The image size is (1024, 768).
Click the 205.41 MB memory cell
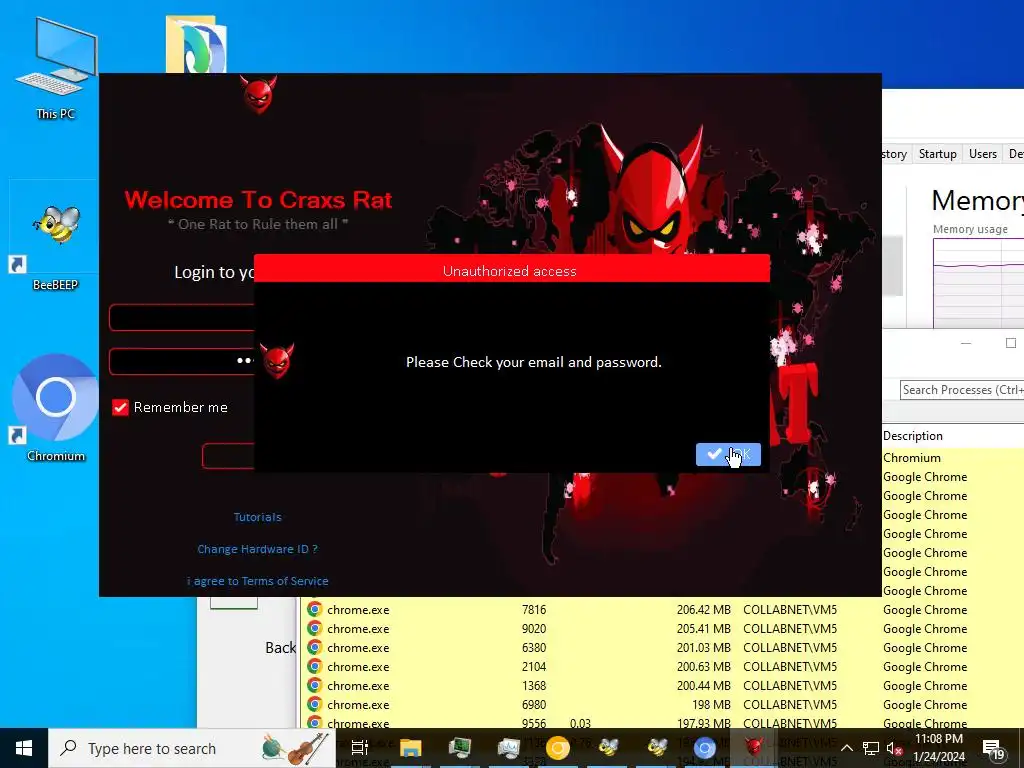tap(703, 628)
